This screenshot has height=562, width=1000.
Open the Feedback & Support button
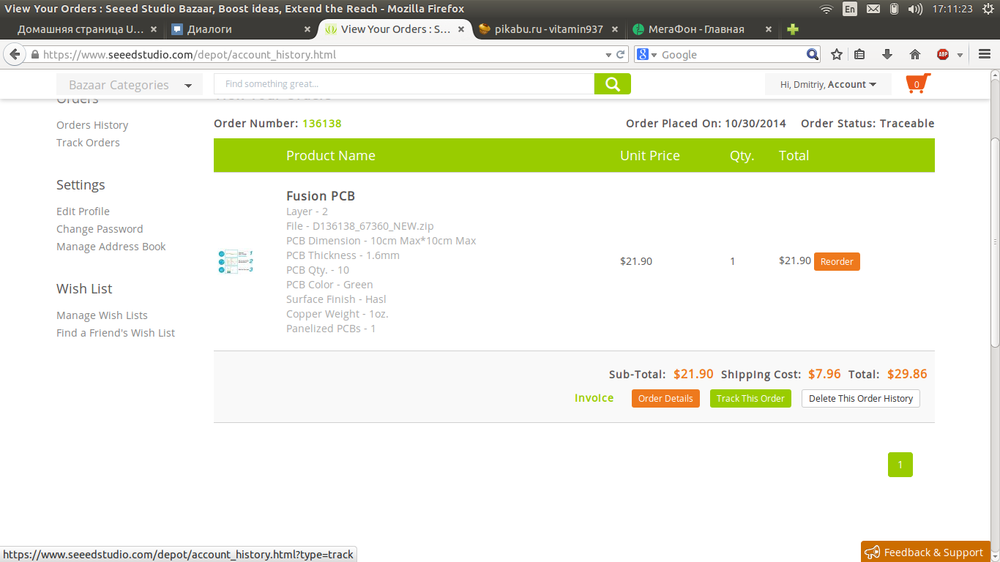[925, 552]
